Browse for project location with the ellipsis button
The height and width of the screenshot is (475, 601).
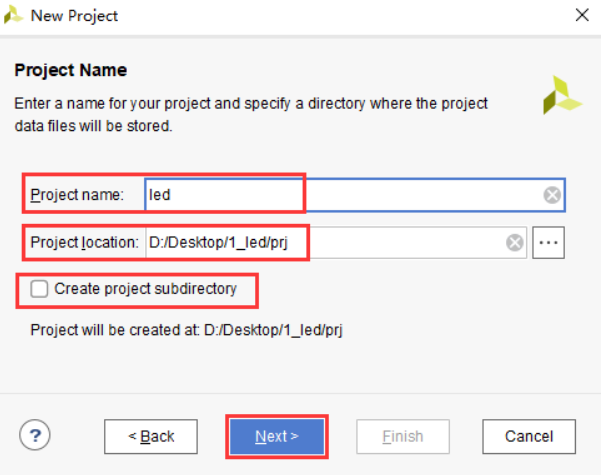tap(549, 242)
